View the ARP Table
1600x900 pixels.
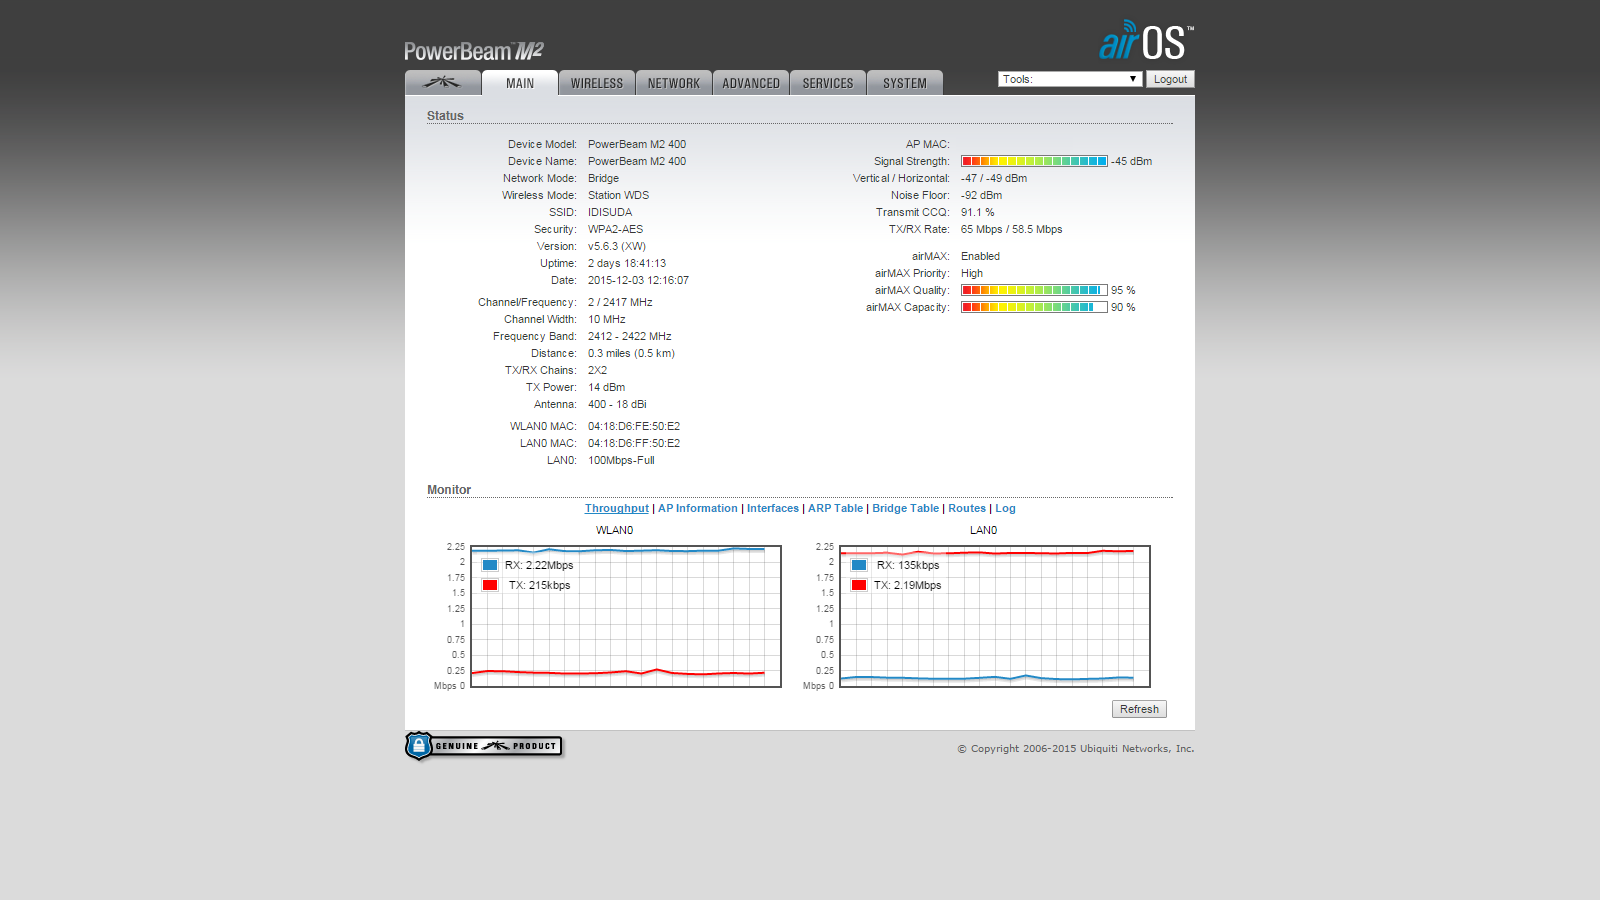(x=835, y=508)
